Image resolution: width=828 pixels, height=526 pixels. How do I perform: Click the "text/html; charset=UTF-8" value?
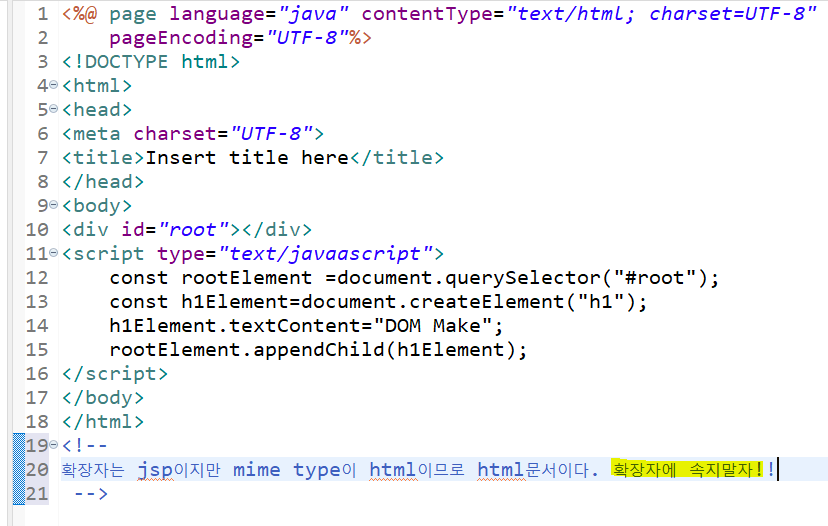(x=662, y=14)
